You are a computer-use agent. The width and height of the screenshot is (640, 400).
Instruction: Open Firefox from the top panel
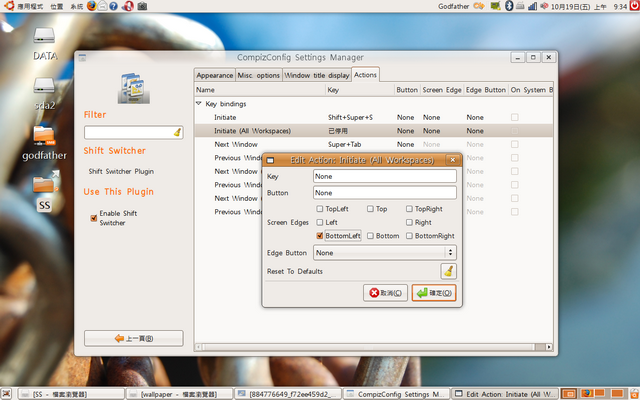tap(91, 6)
